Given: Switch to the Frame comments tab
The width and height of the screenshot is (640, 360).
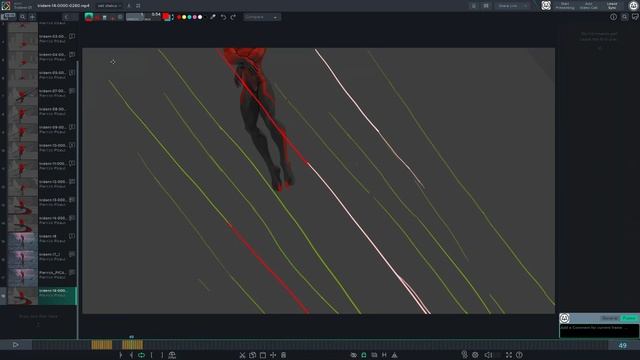Looking at the screenshot, I should tap(629, 318).
